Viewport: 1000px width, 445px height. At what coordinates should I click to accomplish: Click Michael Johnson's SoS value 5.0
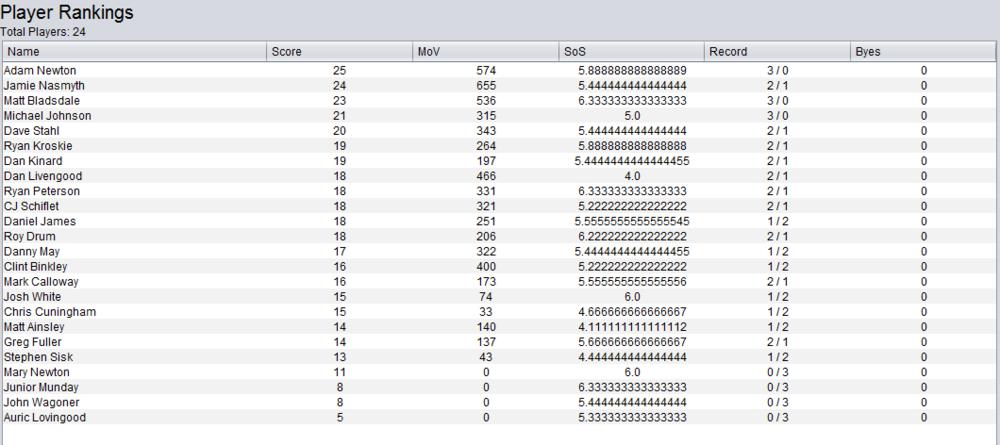pyautogui.click(x=631, y=116)
